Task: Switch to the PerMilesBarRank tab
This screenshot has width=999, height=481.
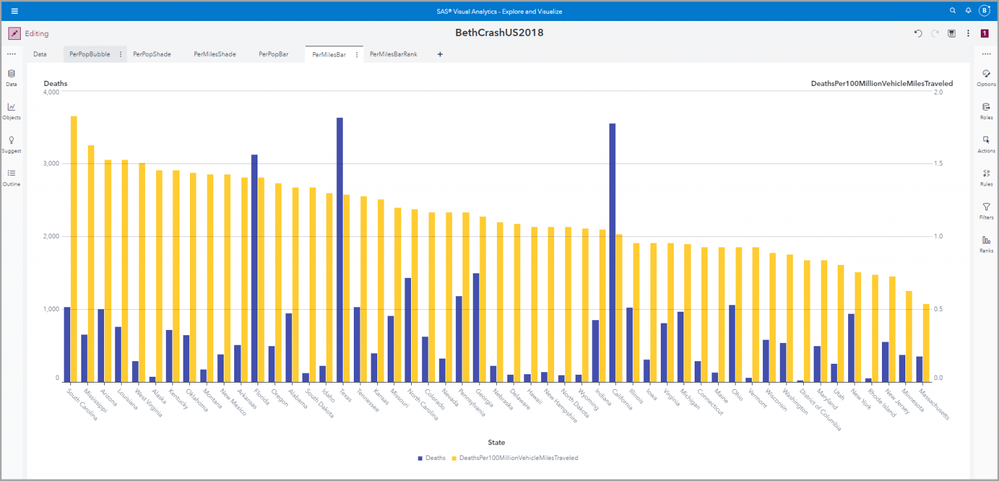Action: pos(393,55)
